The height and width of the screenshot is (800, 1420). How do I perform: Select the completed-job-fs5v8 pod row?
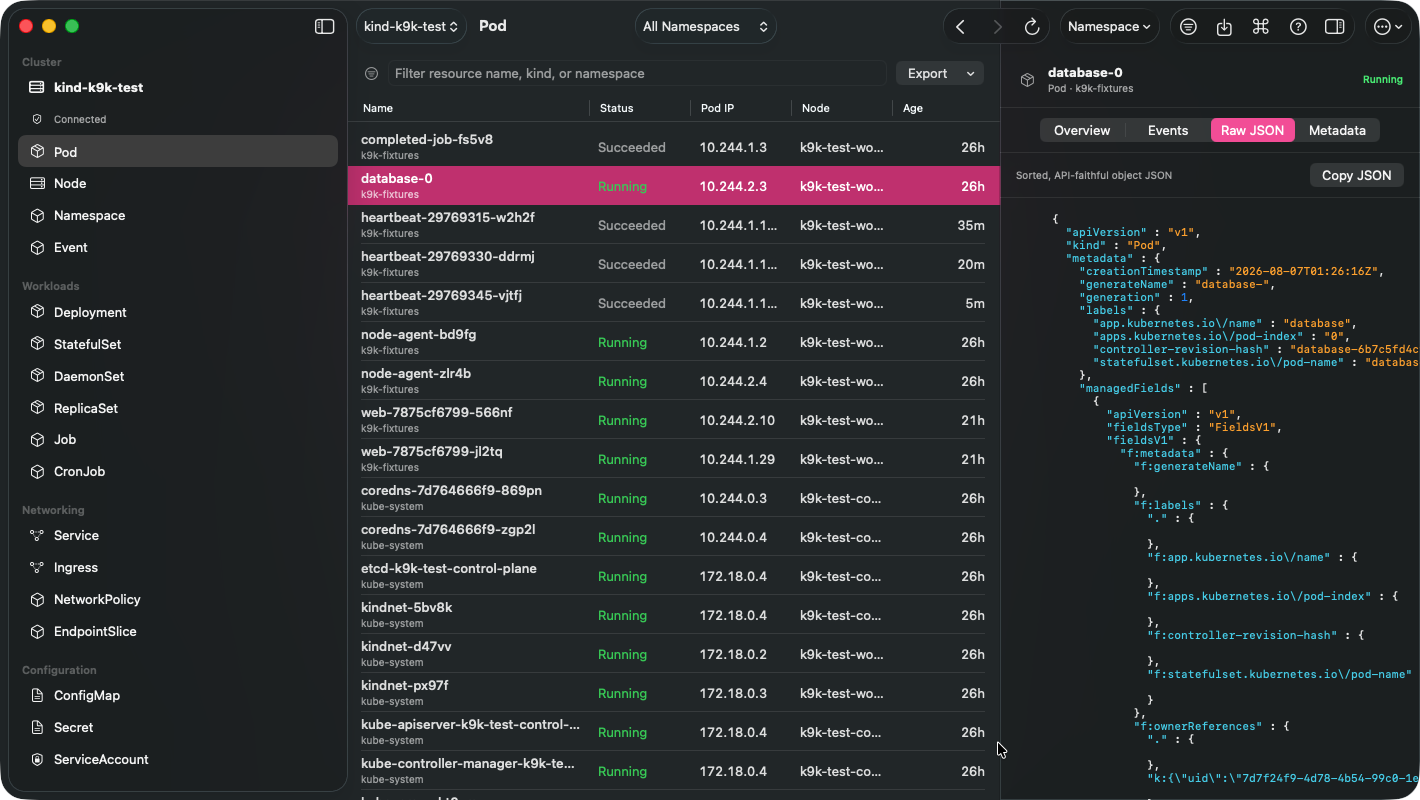[x=673, y=147]
